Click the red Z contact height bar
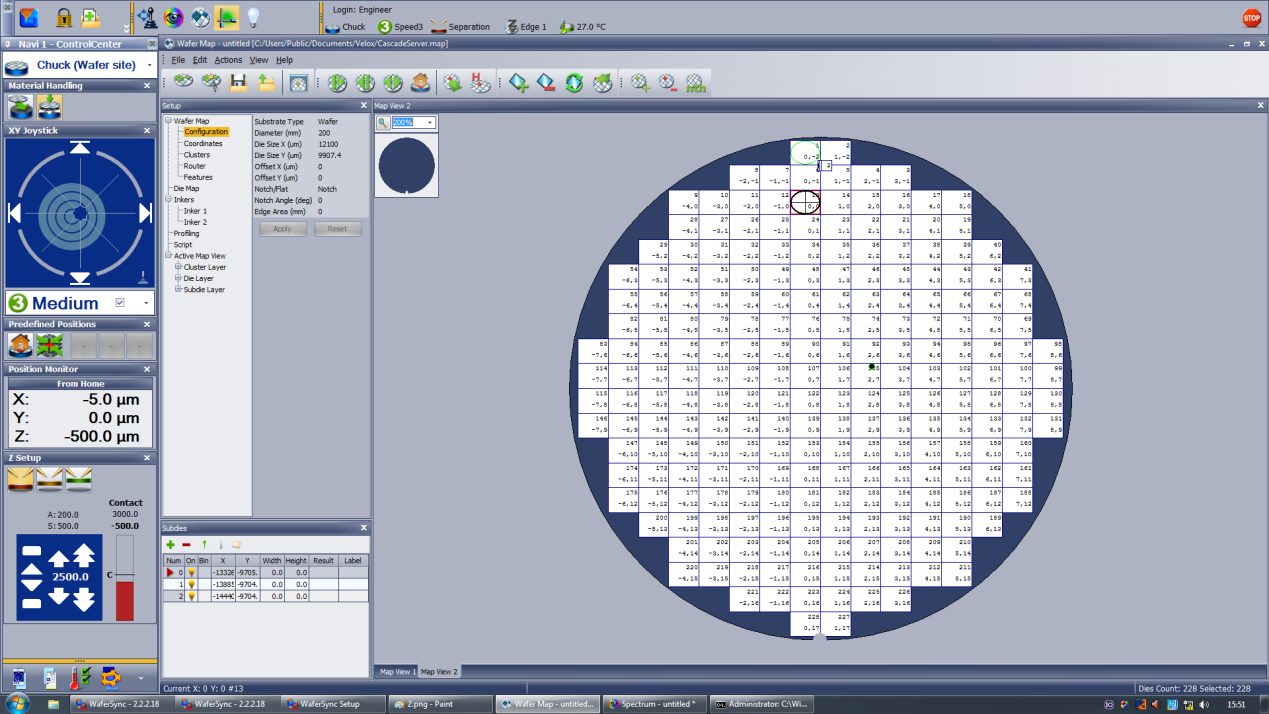The image size is (1269, 714). [x=125, y=577]
